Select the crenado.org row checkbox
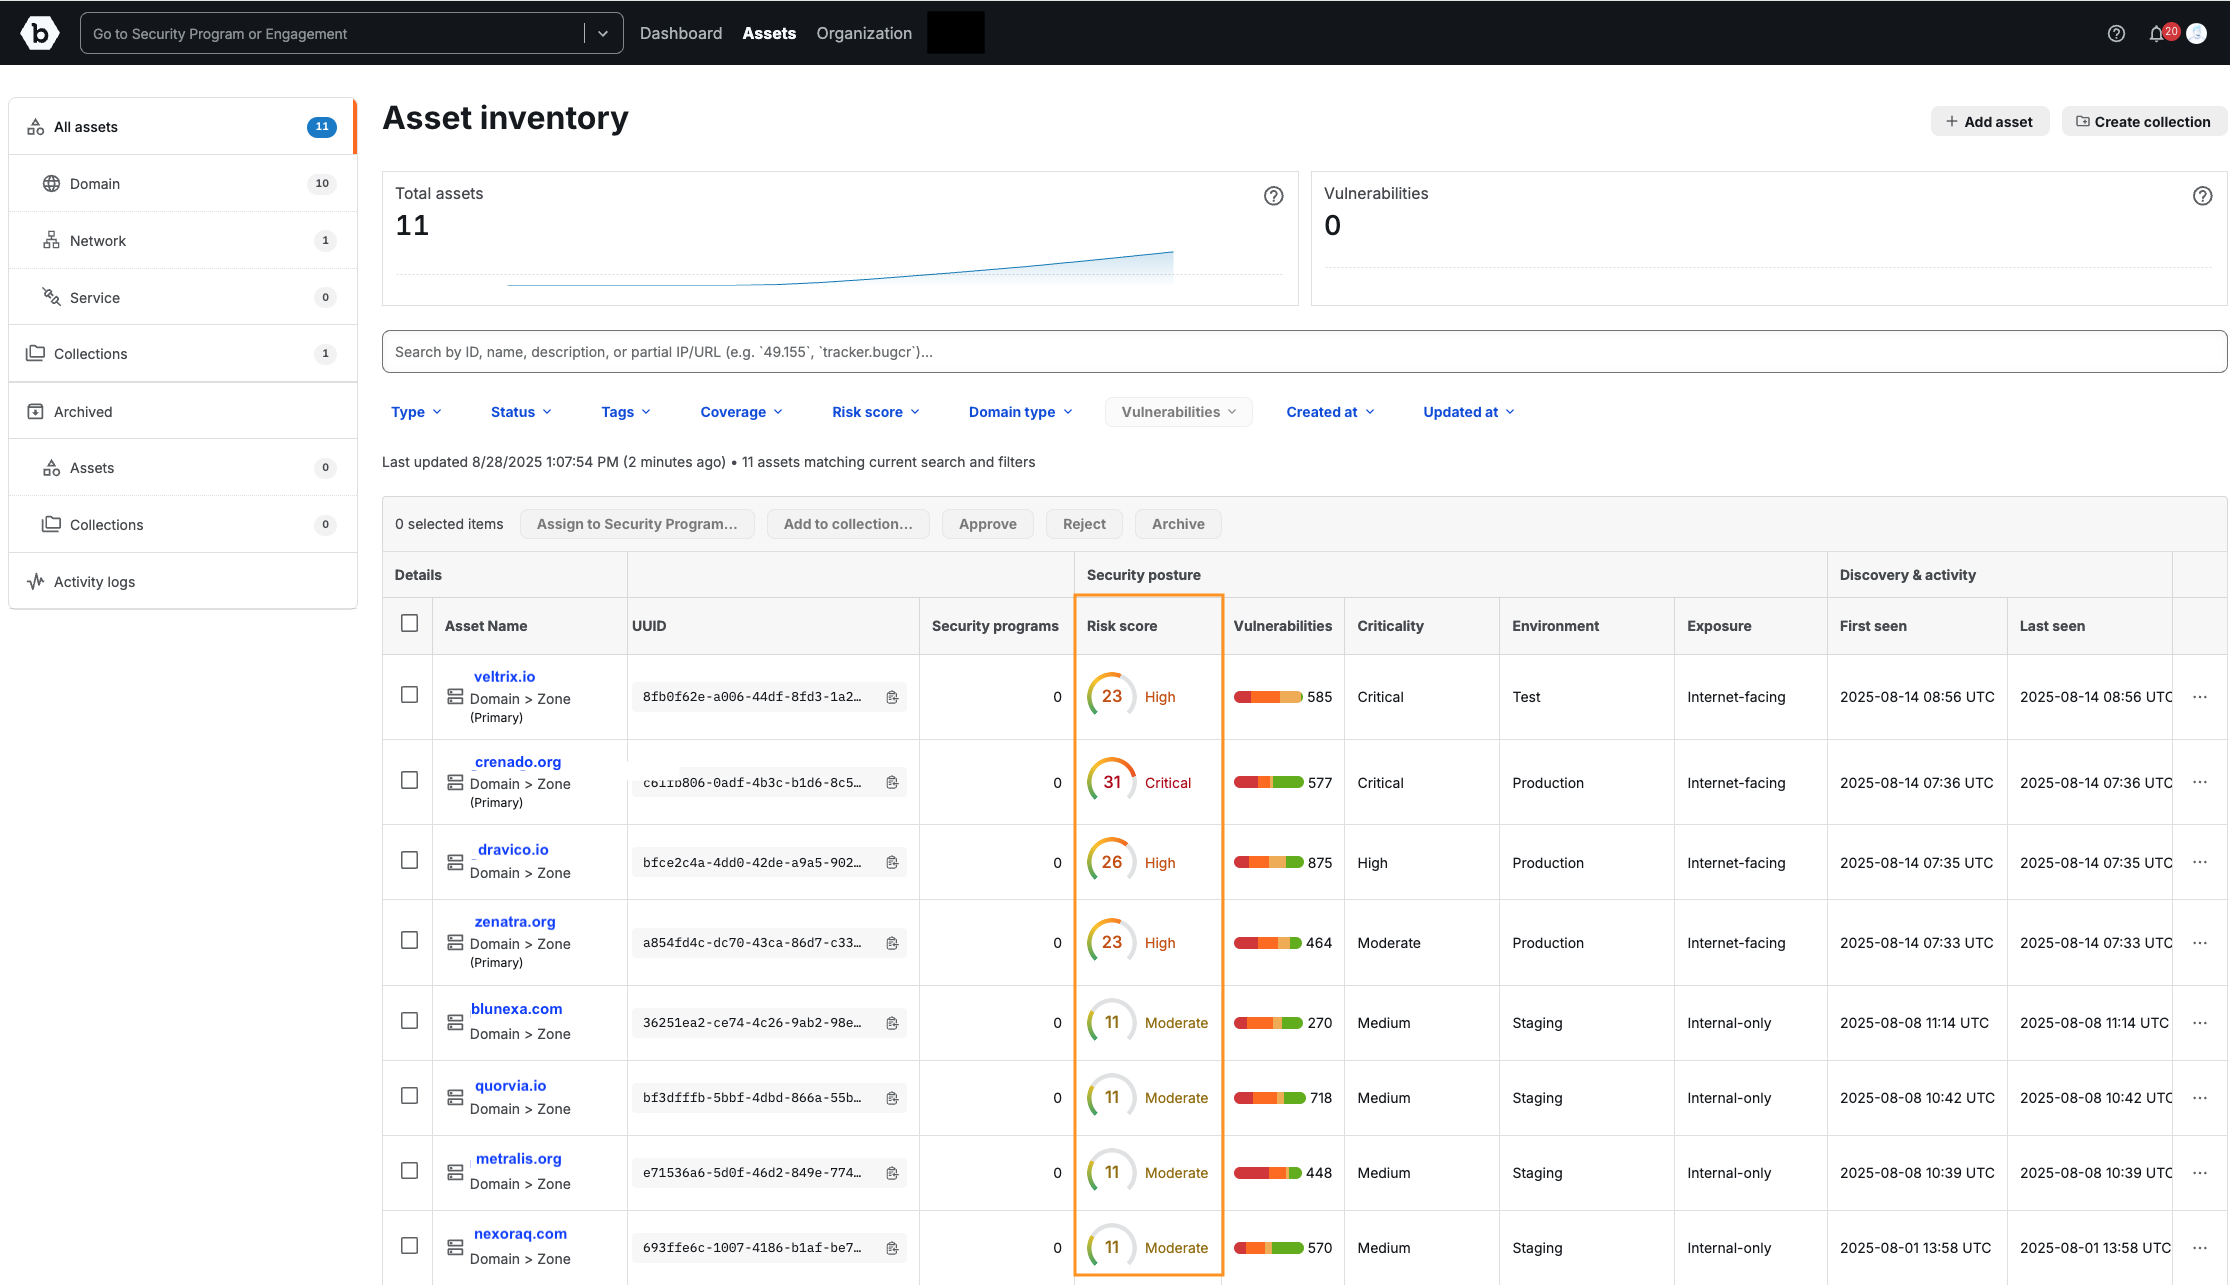Screen dimensions: 2230x1285 409,780
